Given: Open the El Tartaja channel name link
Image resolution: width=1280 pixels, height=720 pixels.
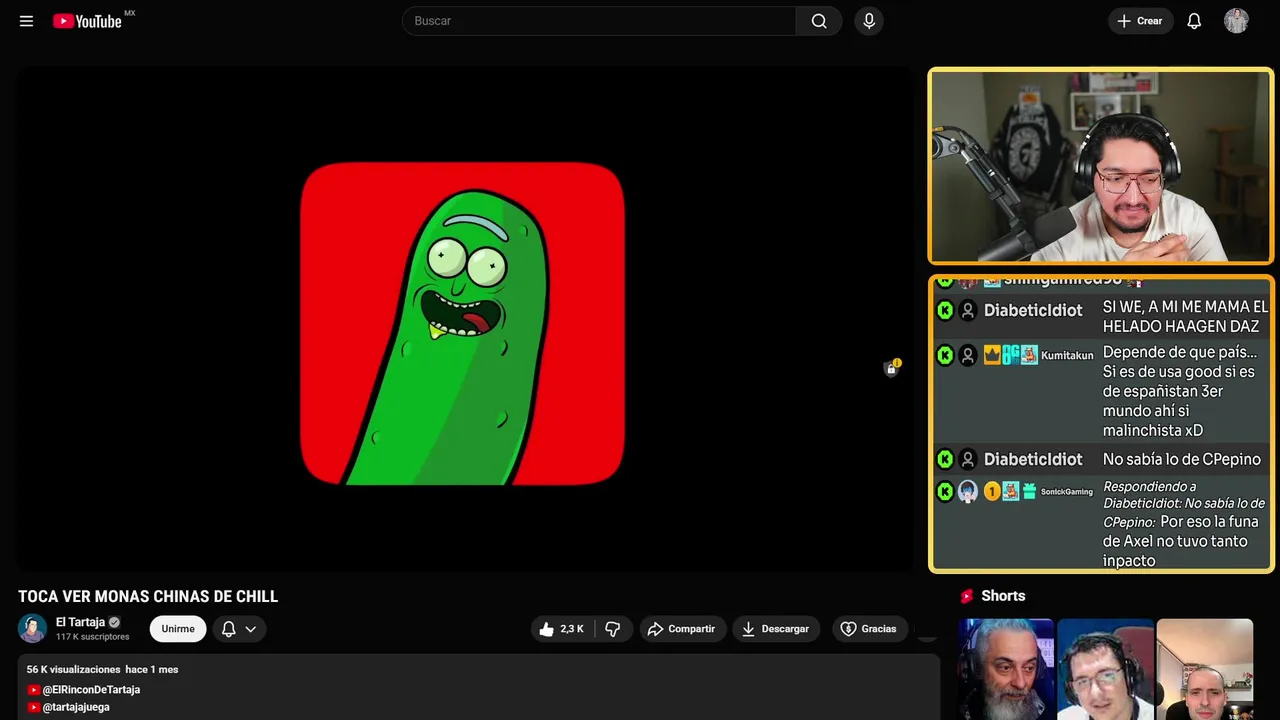Looking at the screenshot, I should click(80, 622).
